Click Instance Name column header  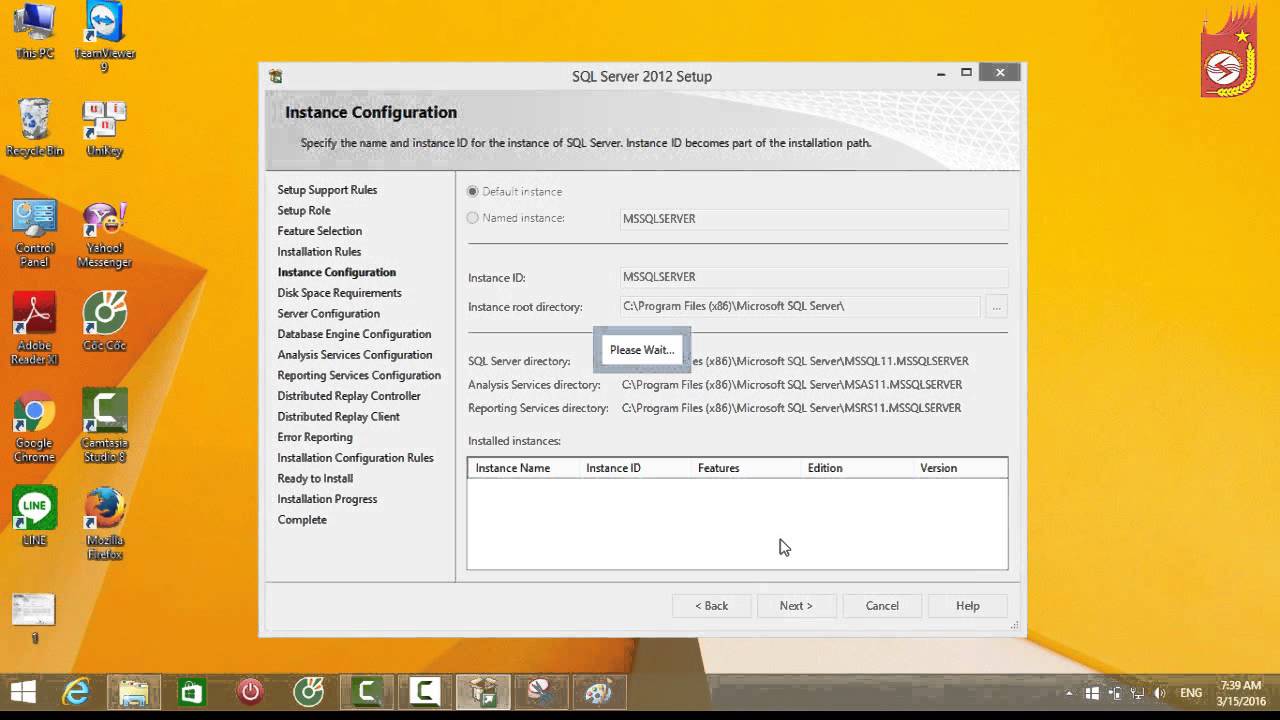coord(523,468)
